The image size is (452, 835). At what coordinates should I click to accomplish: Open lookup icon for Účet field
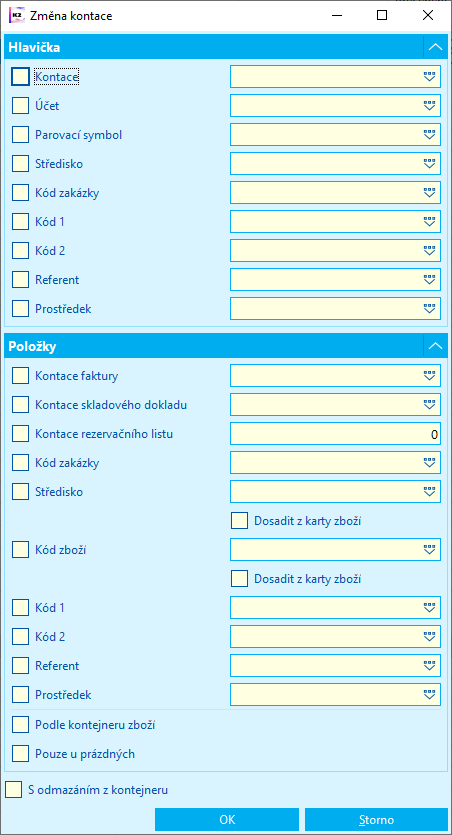click(x=430, y=106)
